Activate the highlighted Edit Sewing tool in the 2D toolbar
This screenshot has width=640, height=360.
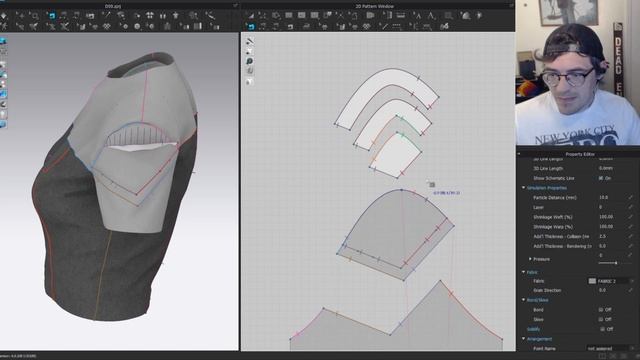(251, 27)
